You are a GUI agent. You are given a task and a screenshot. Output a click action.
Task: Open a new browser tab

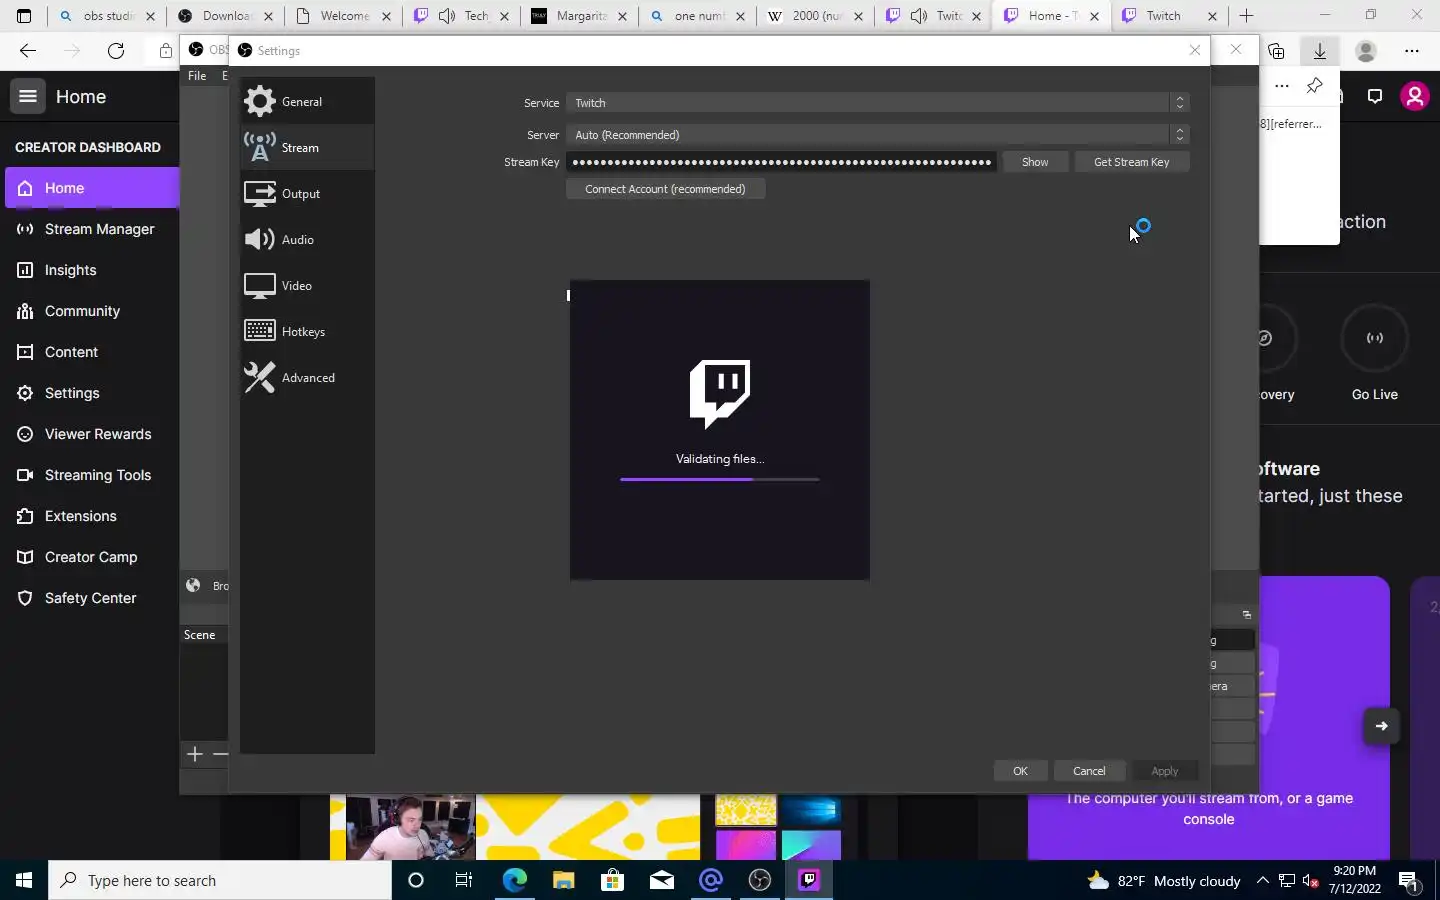[x=1246, y=16]
